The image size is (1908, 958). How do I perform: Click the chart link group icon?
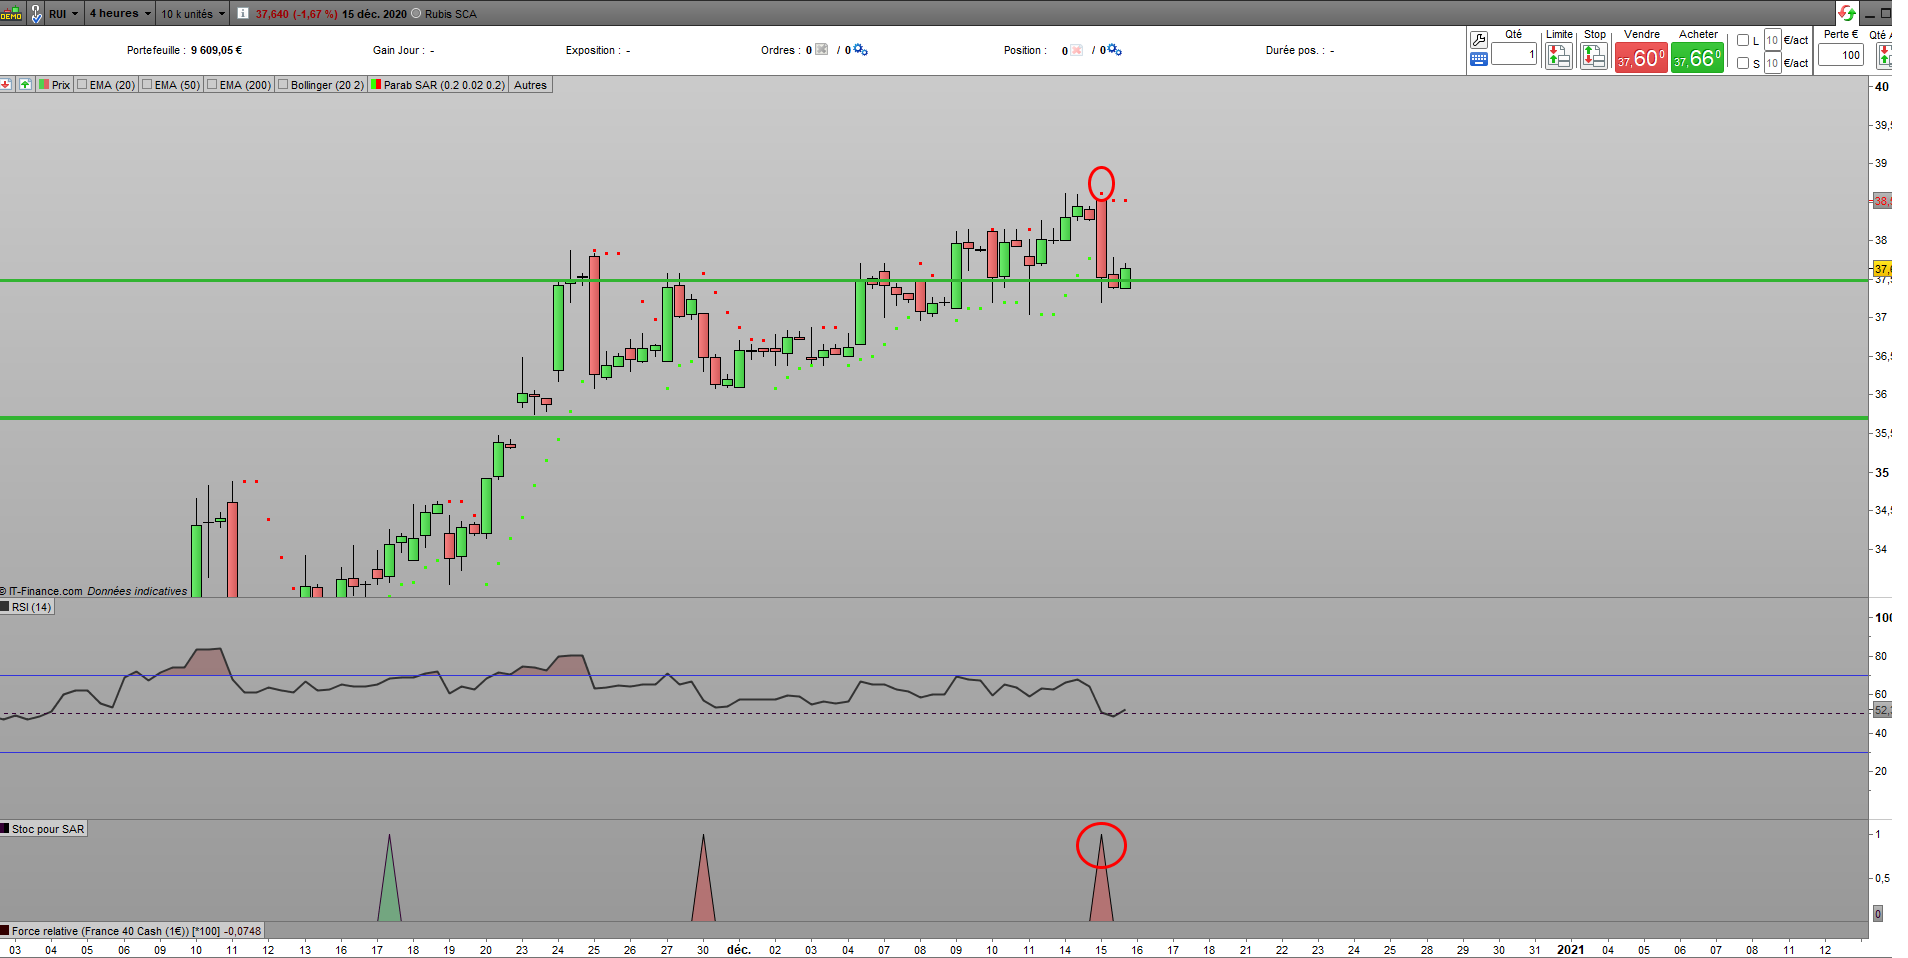point(36,13)
